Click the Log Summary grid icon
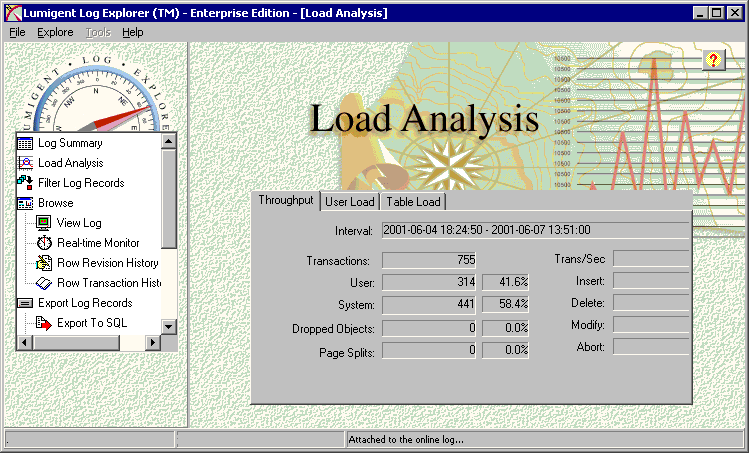The image size is (749, 453). click(x=25, y=143)
